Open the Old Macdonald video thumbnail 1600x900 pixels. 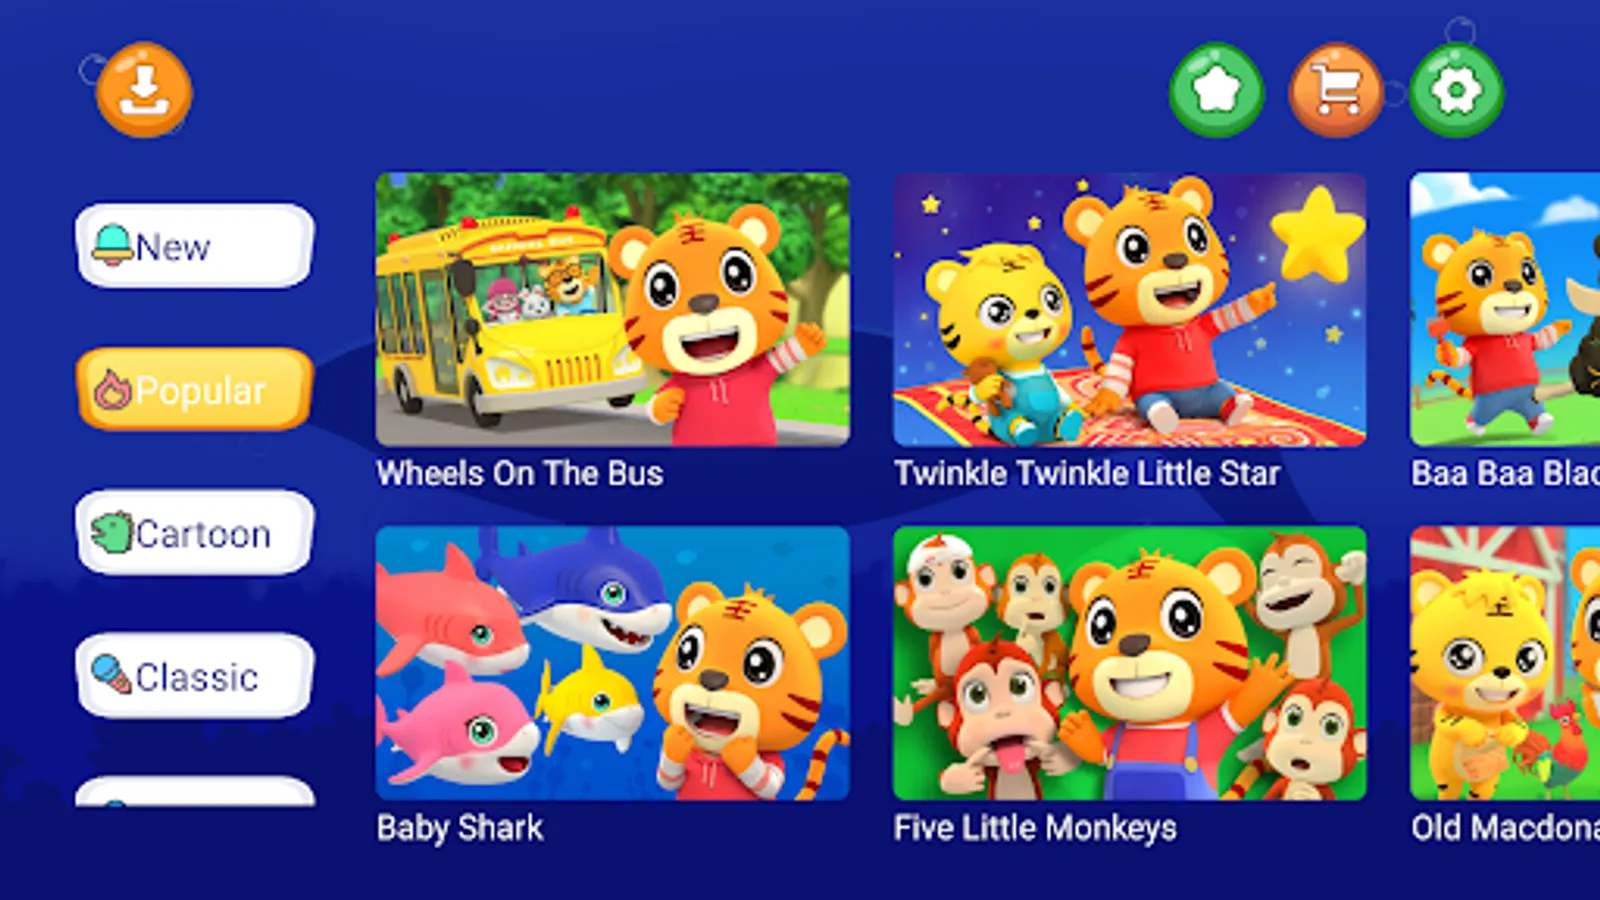click(1505, 663)
